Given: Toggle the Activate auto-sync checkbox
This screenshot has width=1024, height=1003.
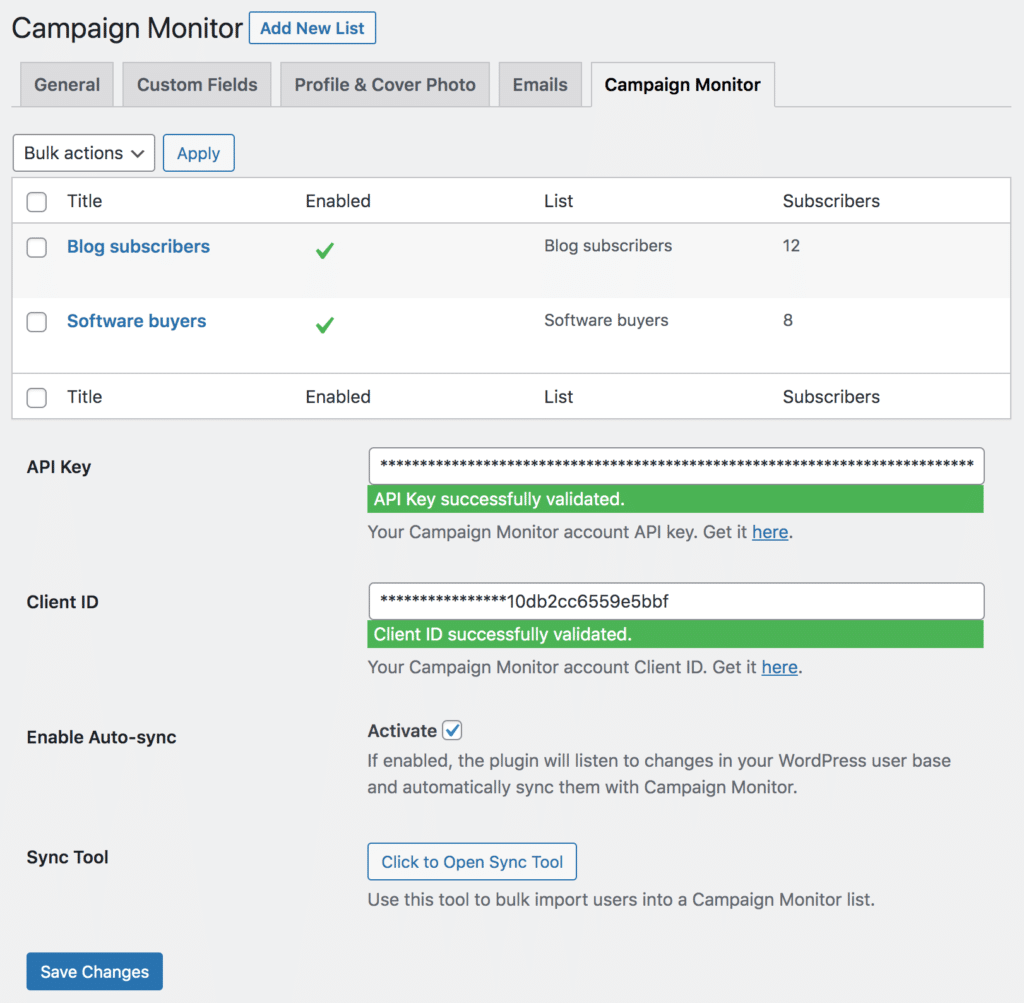Looking at the screenshot, I should pos(452,730).
